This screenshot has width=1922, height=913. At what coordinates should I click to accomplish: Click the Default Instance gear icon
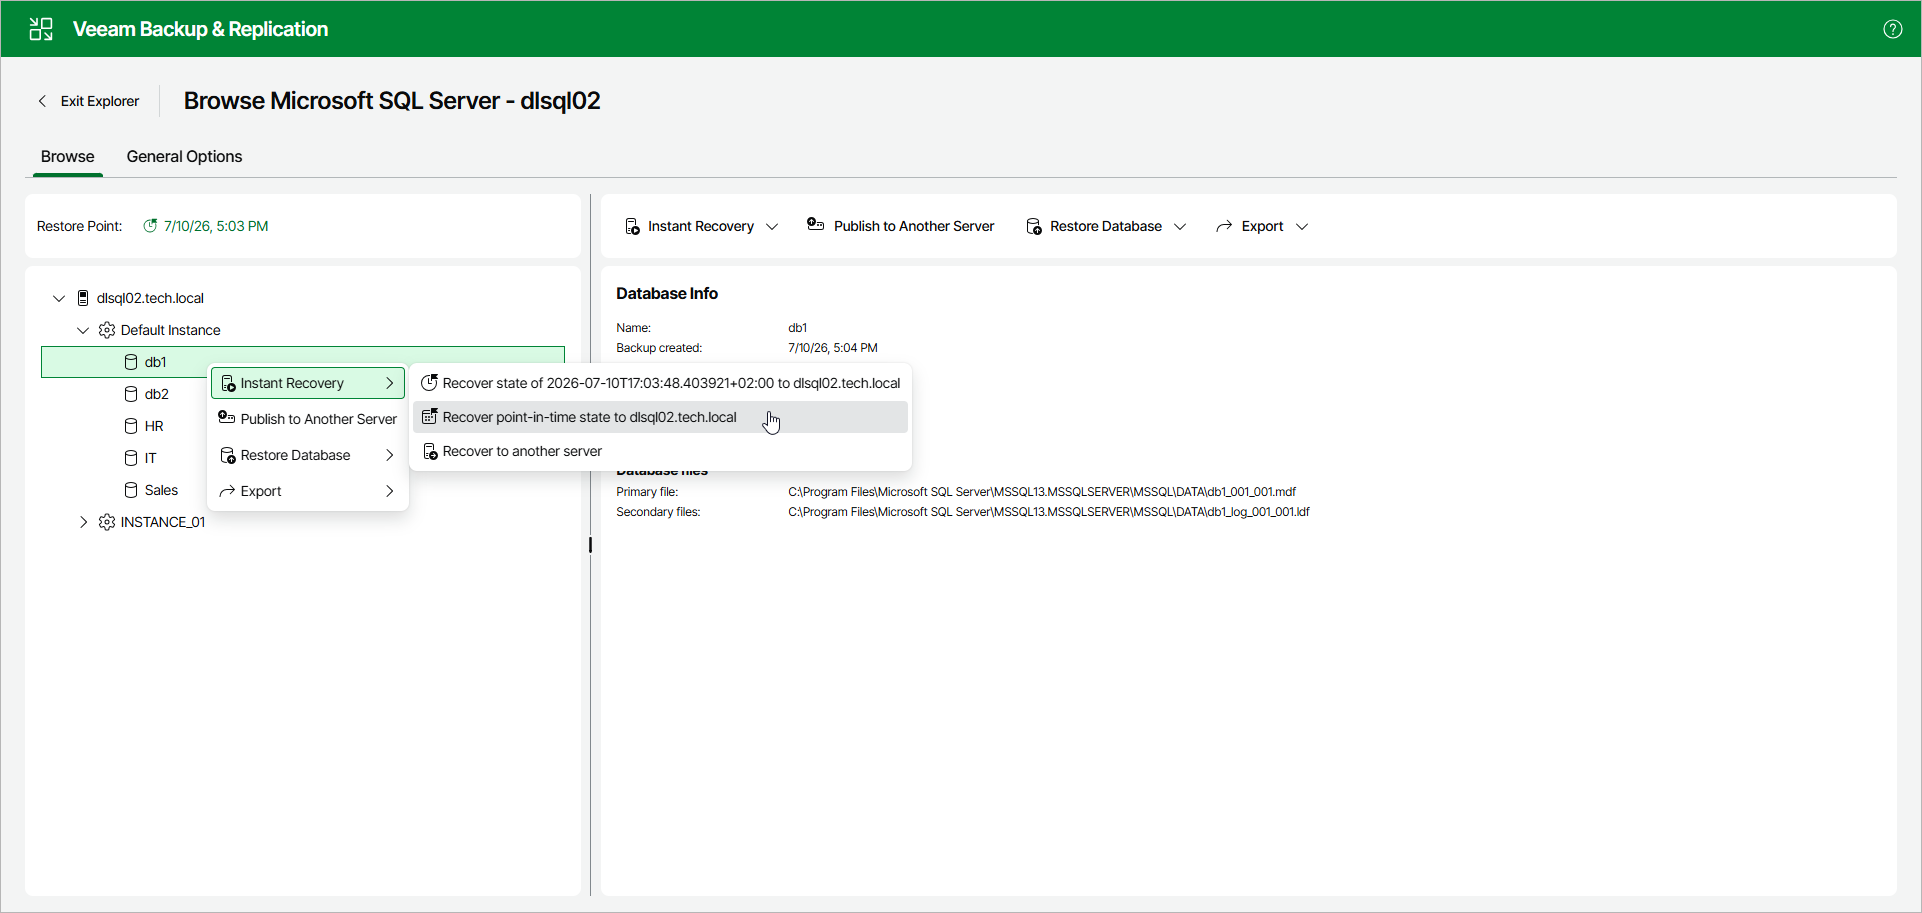[107, 330]
